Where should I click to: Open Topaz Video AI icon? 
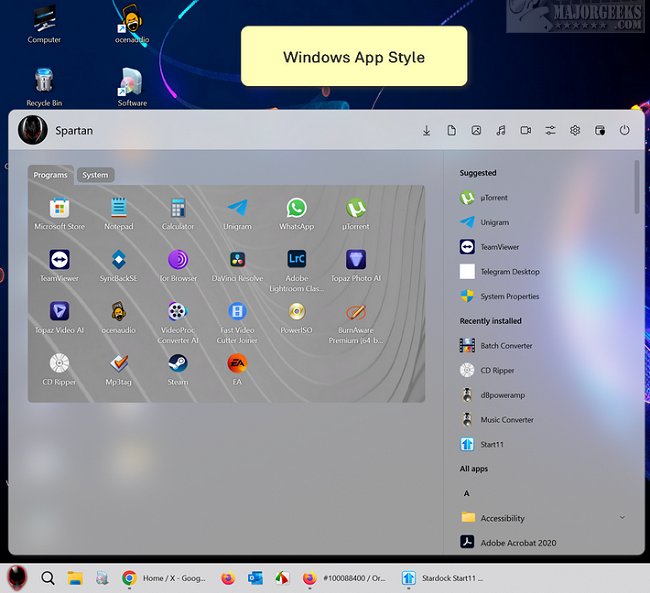tap(59, 318)
